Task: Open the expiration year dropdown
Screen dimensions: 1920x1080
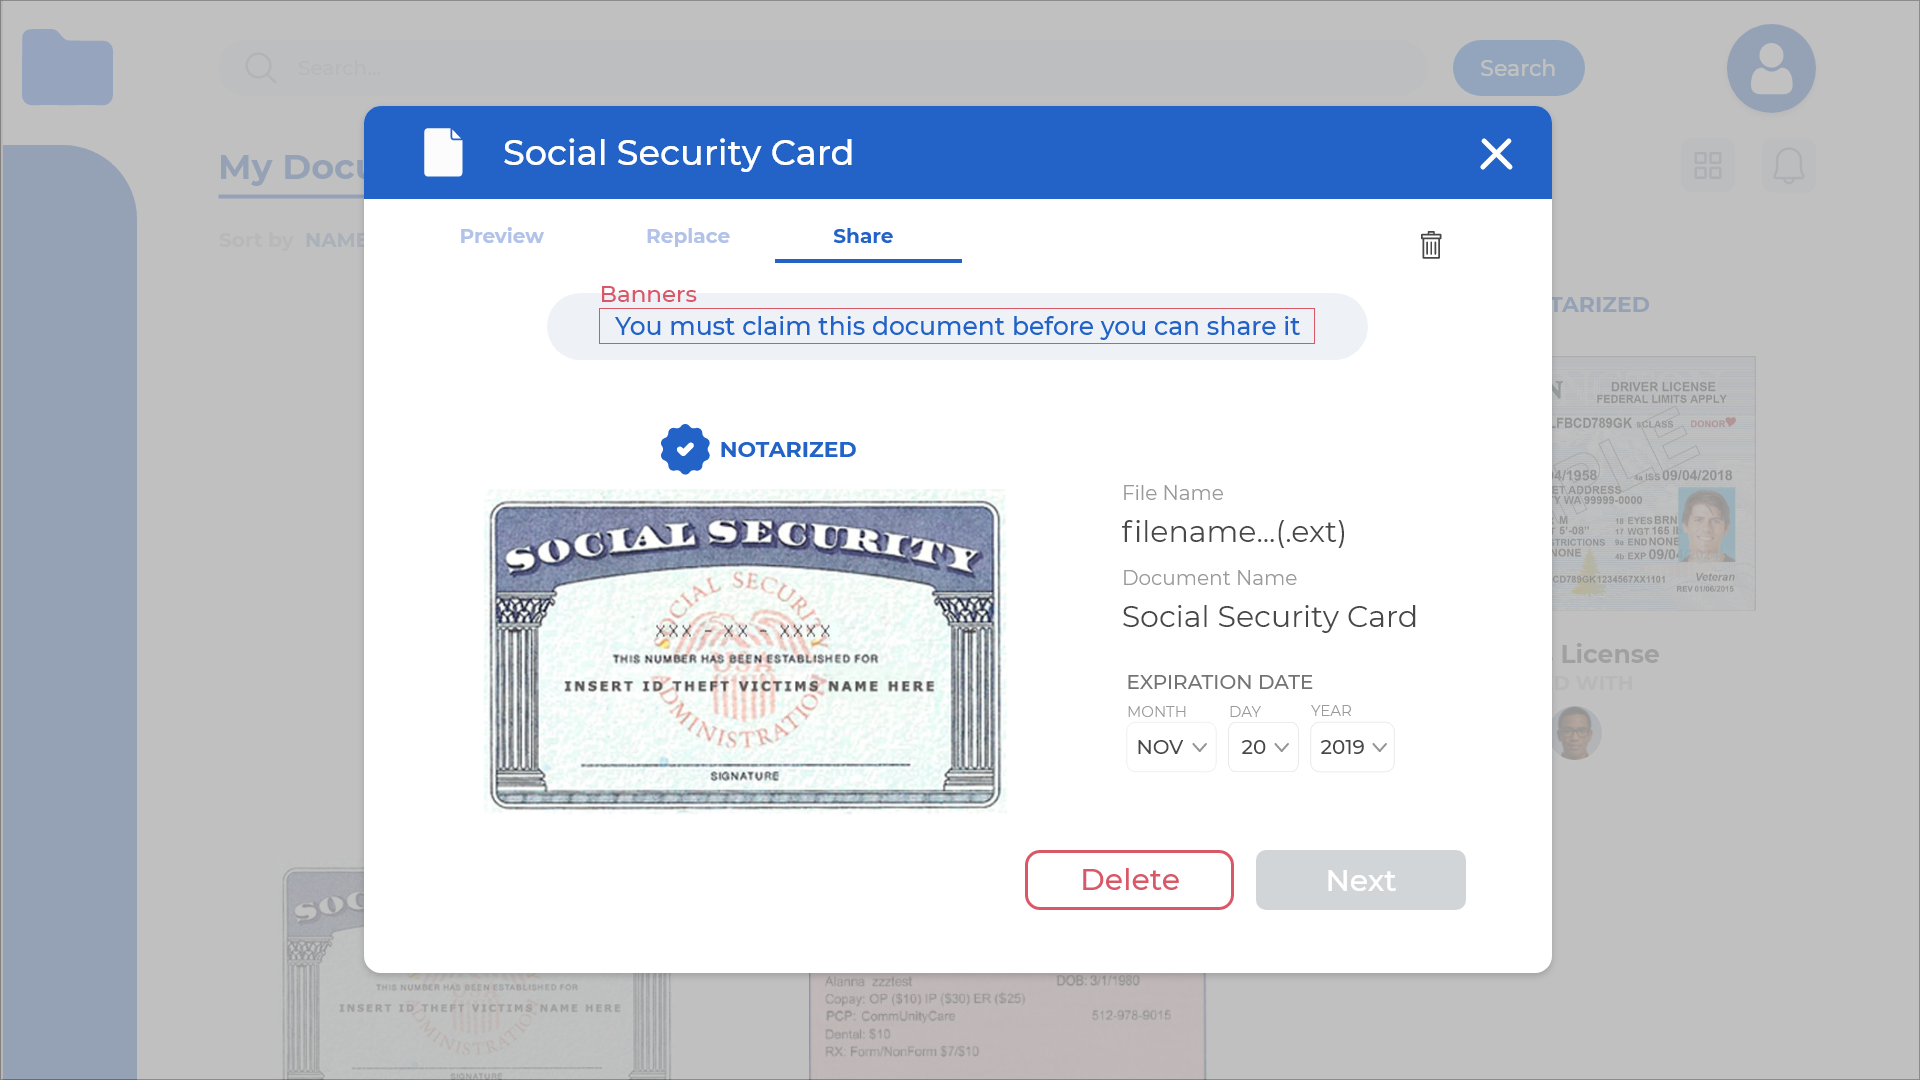Action: [x=1352, y=747]
